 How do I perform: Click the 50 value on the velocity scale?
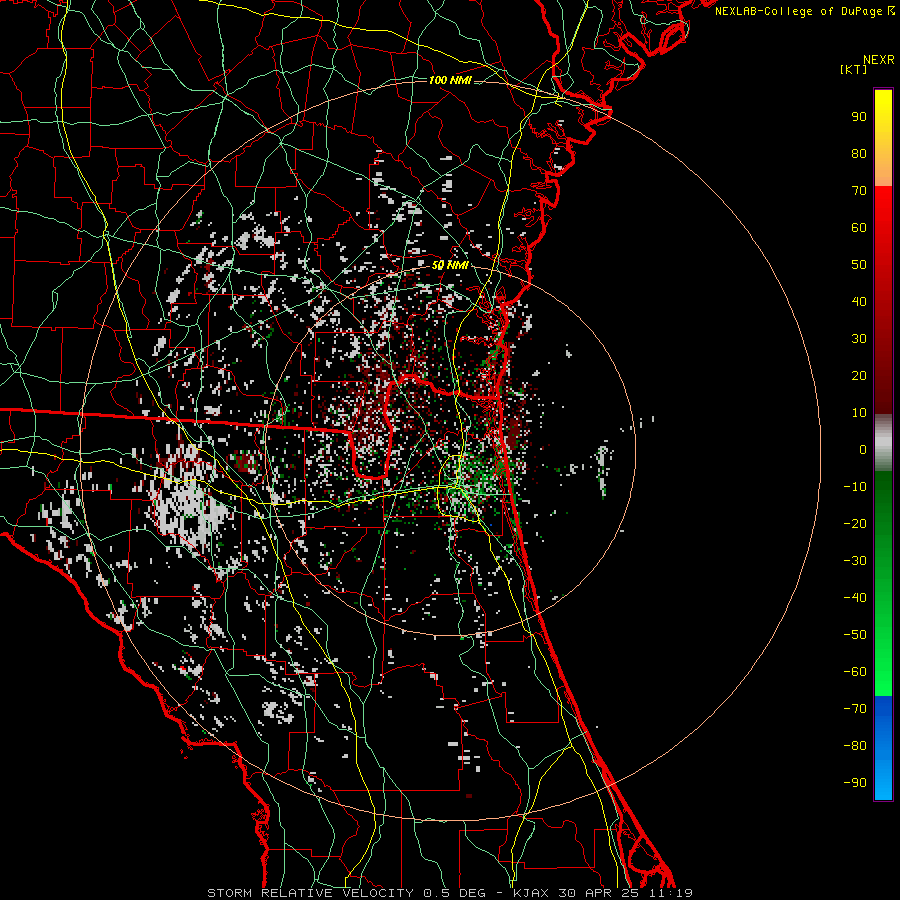859,265
